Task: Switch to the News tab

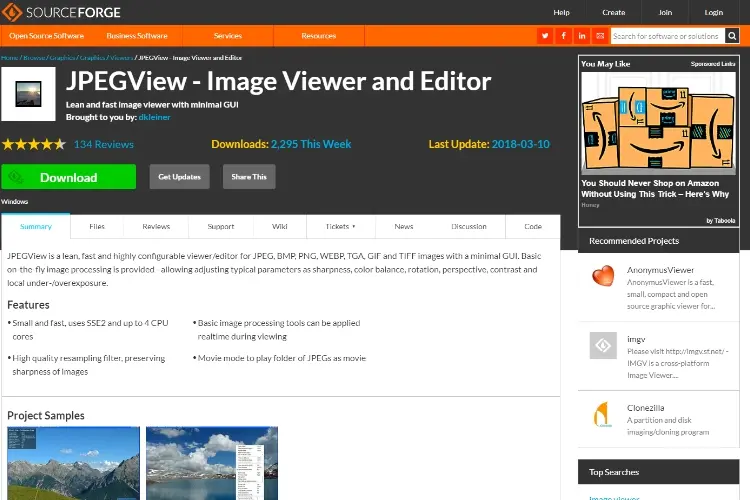Action: [404, 226]
